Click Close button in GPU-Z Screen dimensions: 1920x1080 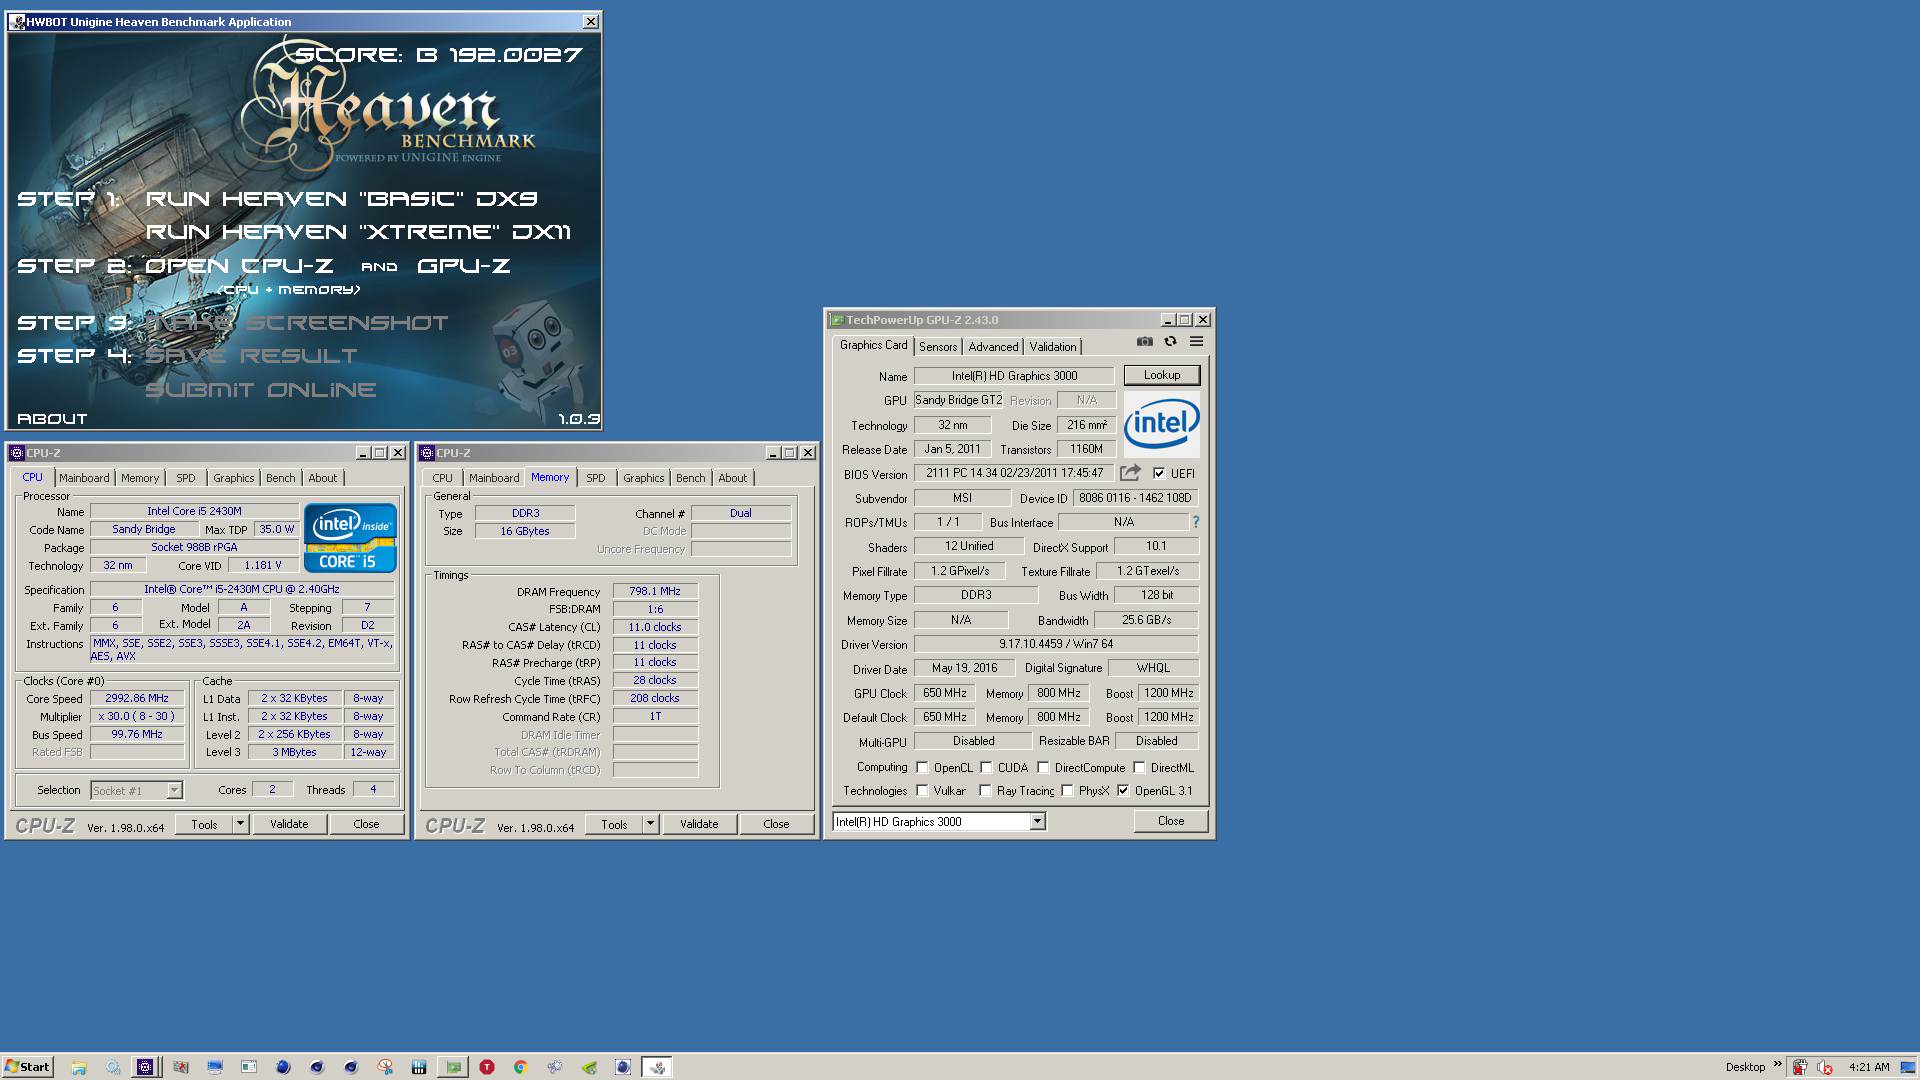[1171, 821]
